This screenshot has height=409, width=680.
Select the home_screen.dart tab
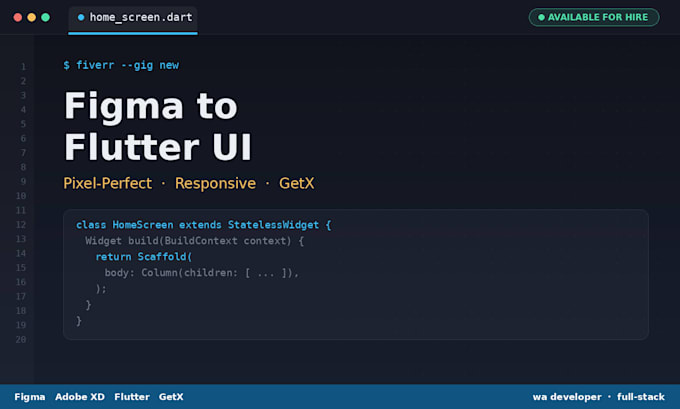(x=133, y=20)
